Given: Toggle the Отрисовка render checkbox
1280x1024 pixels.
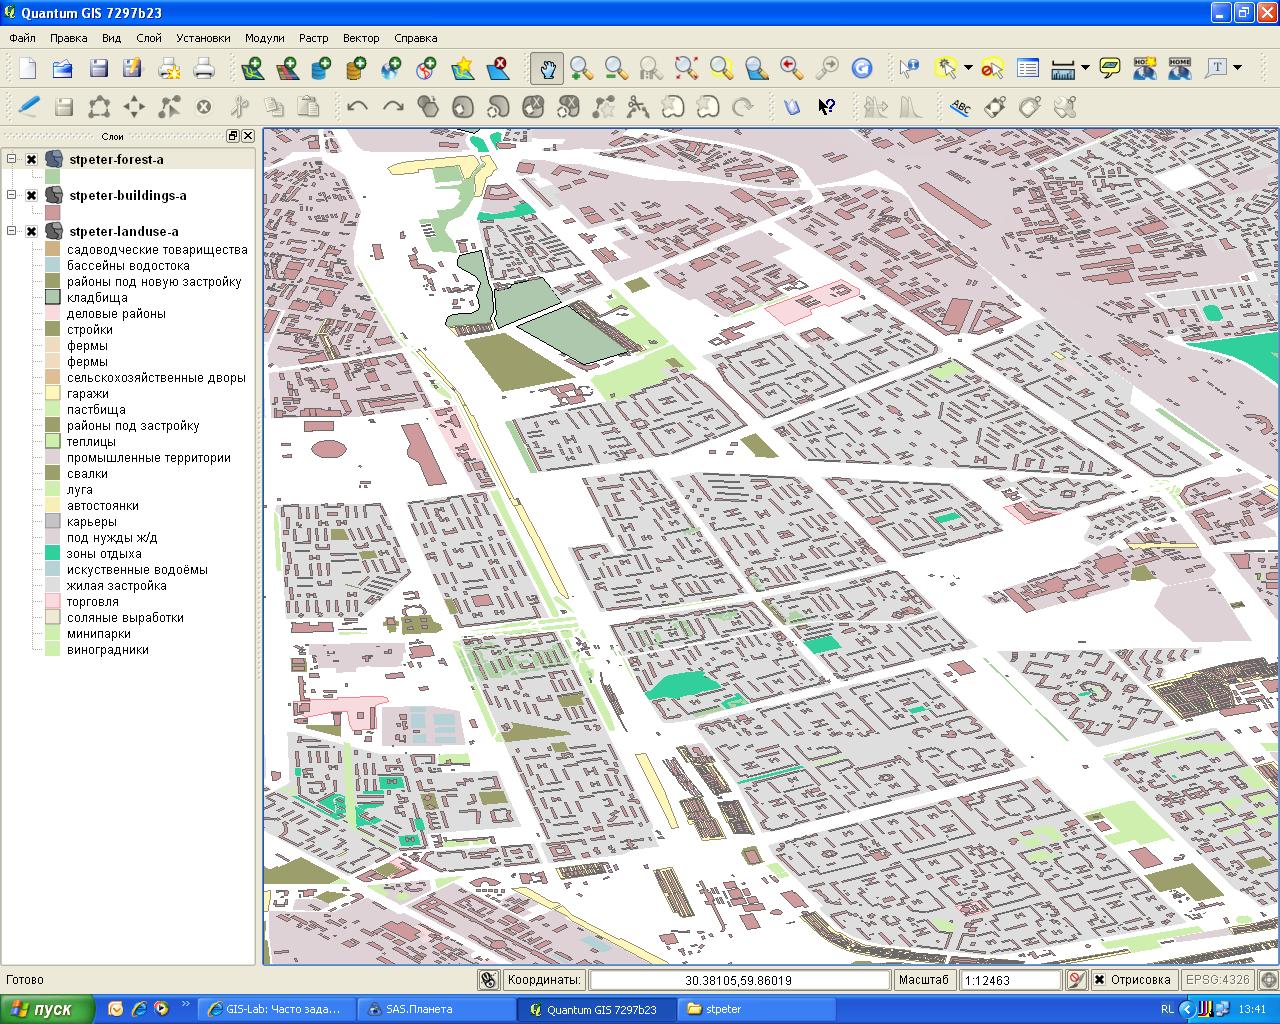Looking at the screenshot, I should 1100,980.
